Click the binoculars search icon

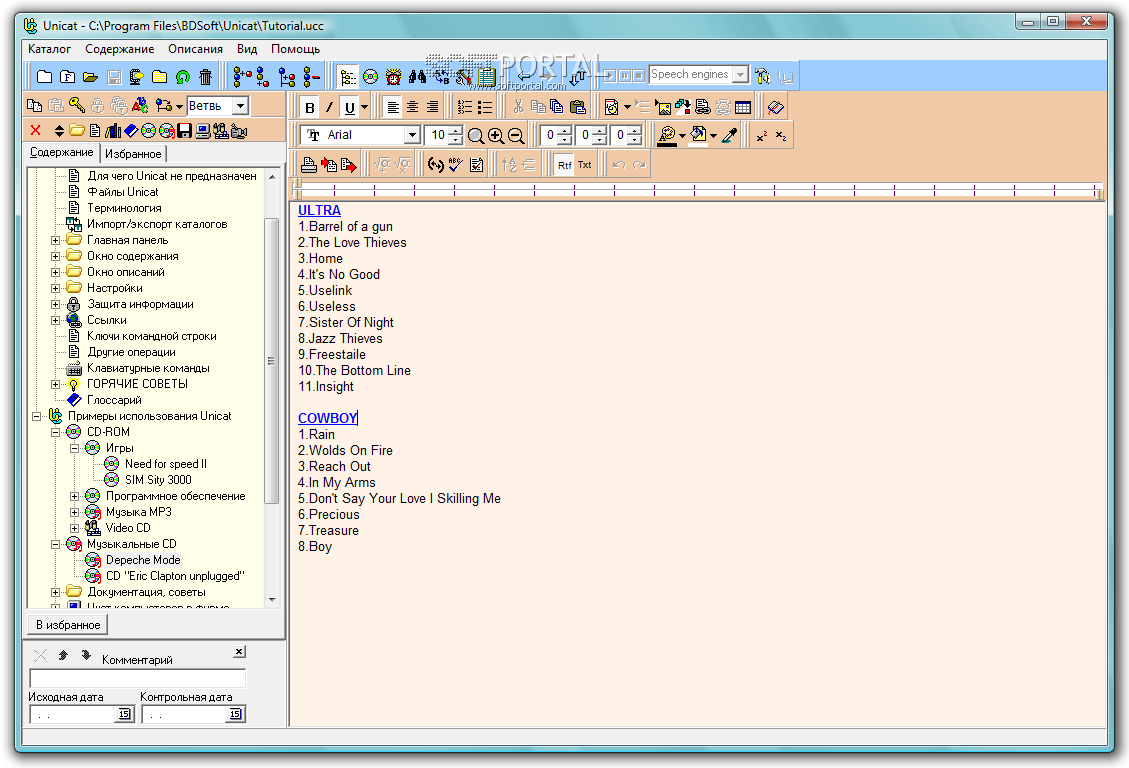417,76
